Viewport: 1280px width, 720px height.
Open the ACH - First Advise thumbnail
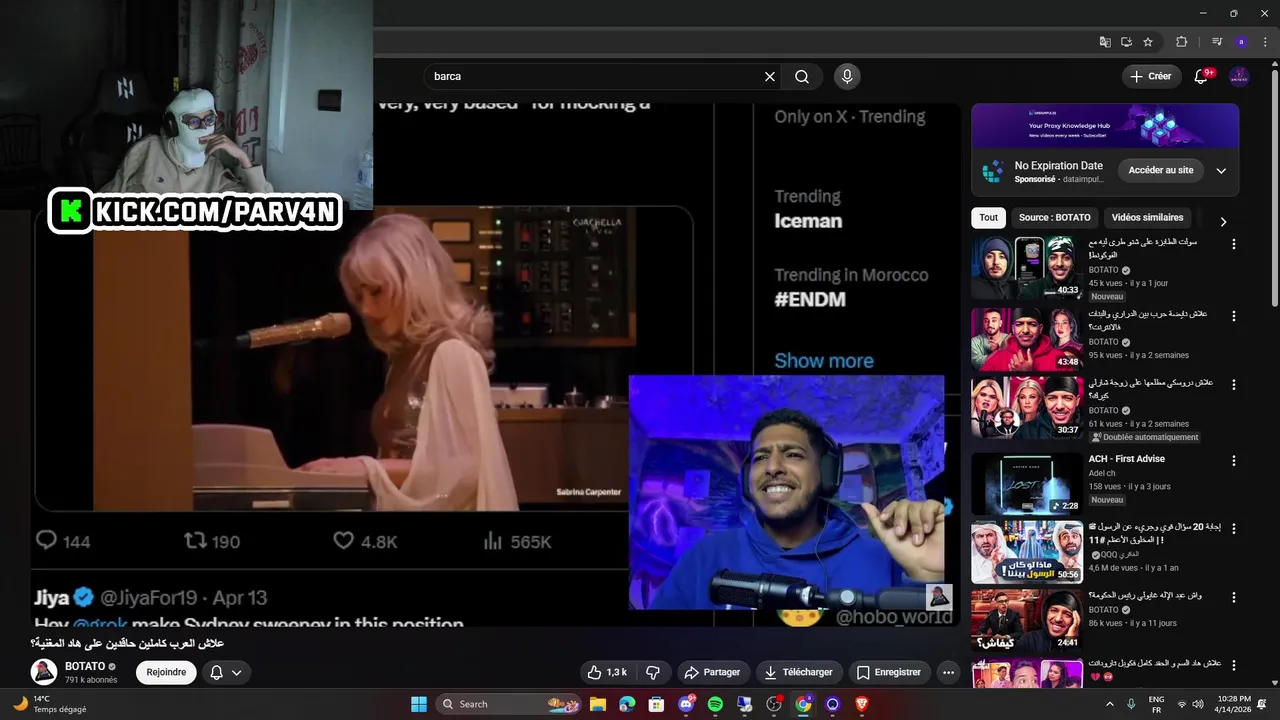1026,484
